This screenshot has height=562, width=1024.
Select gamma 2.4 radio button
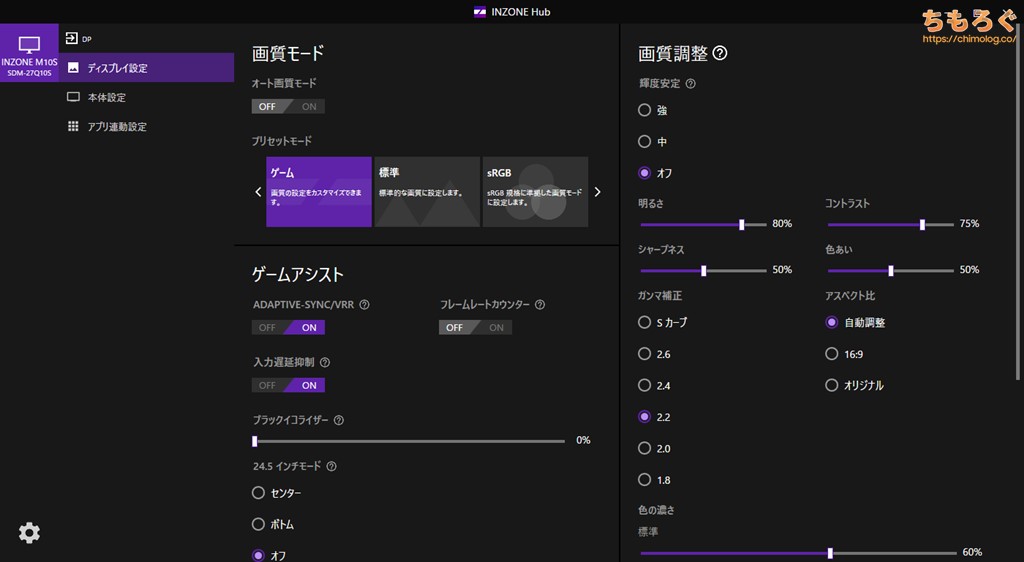[645, 385]
